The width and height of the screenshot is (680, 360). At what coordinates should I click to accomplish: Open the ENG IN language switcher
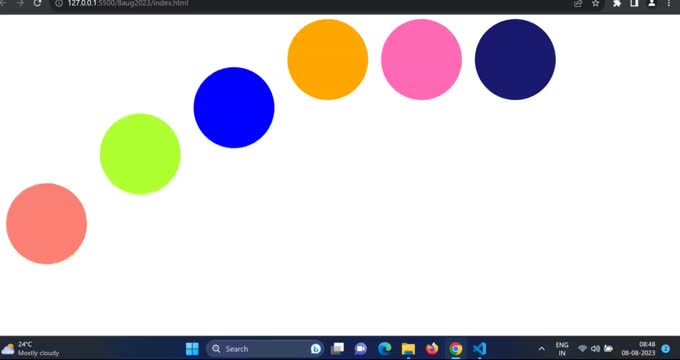(562, 349)
